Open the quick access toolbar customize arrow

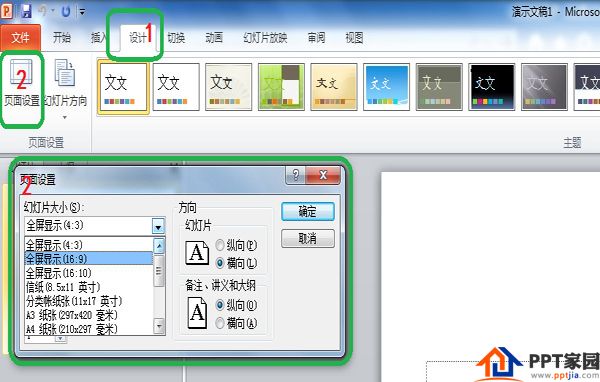pyautogui.click(x=82, y=12)
